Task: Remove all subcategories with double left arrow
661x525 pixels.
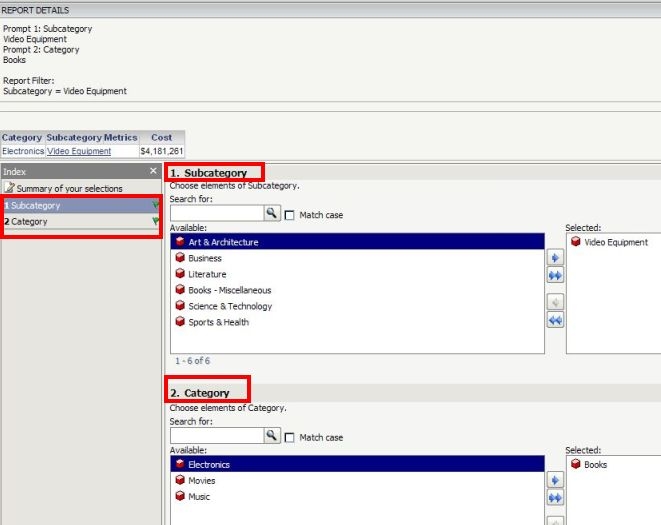Action: point(555,320)
